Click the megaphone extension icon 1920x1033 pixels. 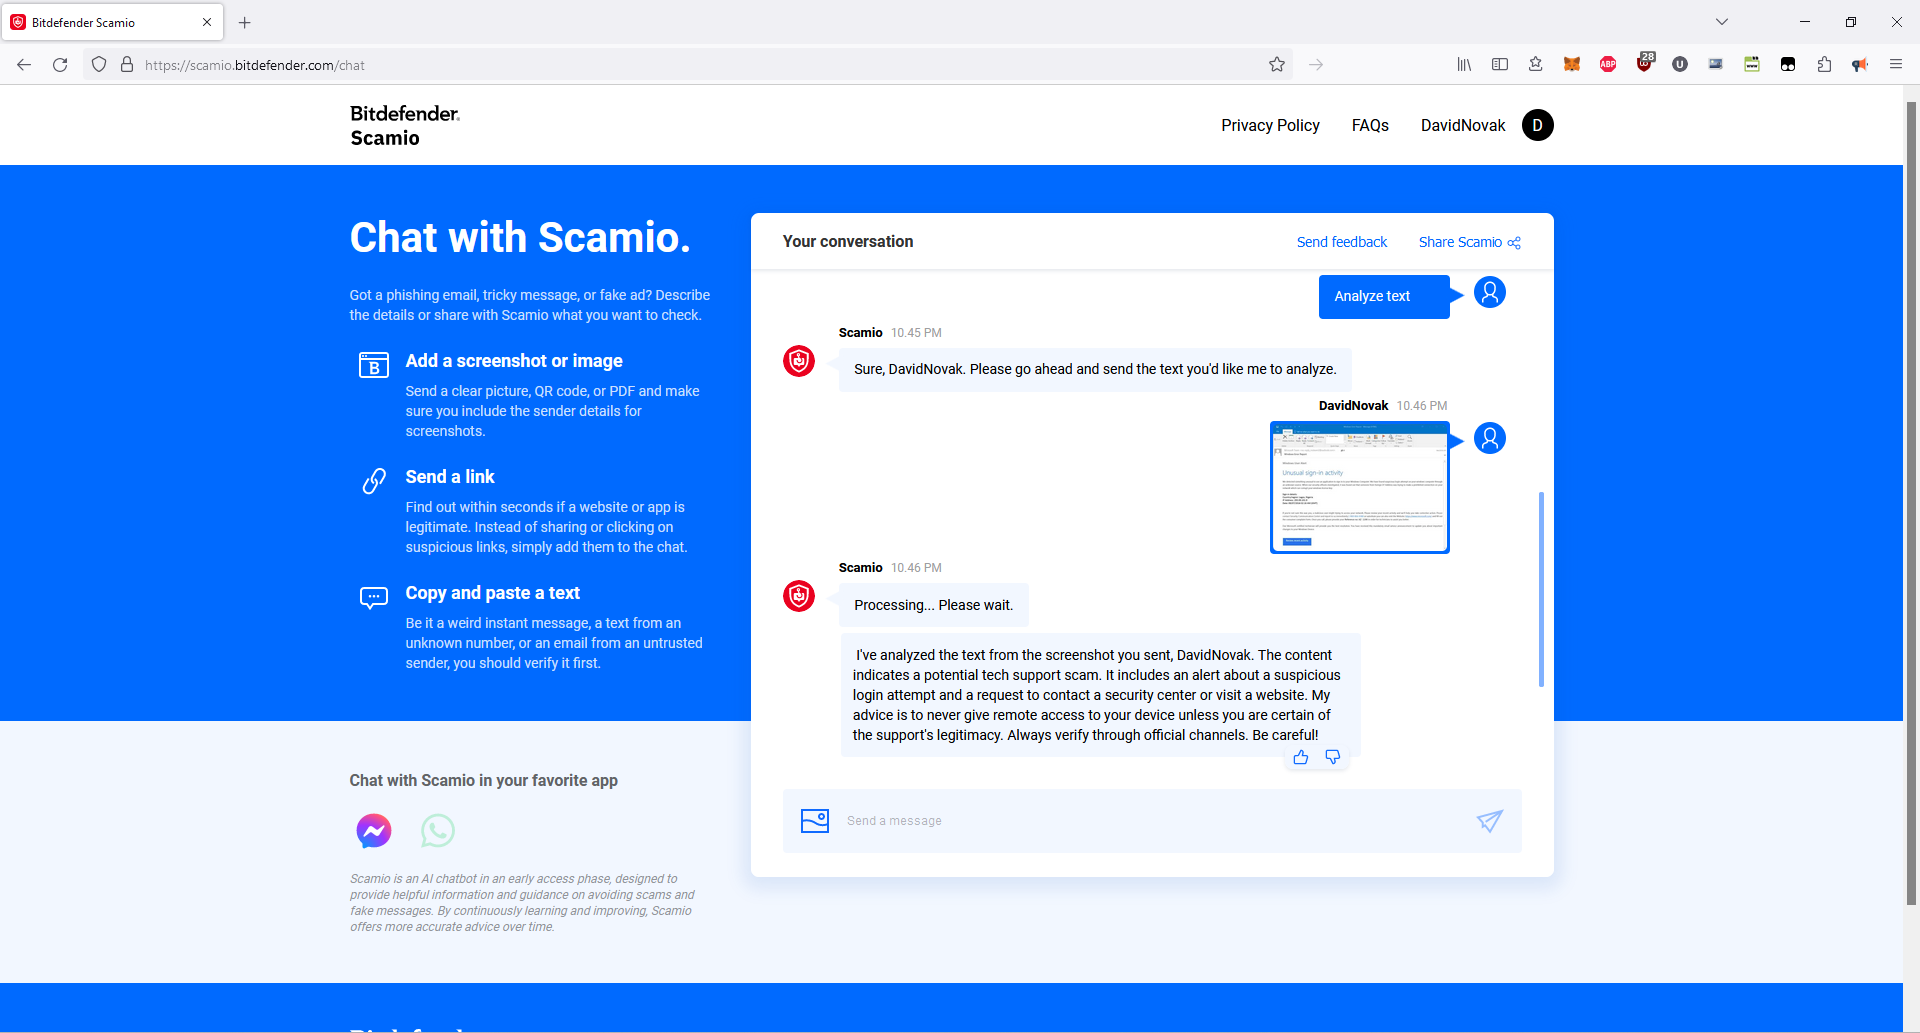click(x=1860, y=65)
